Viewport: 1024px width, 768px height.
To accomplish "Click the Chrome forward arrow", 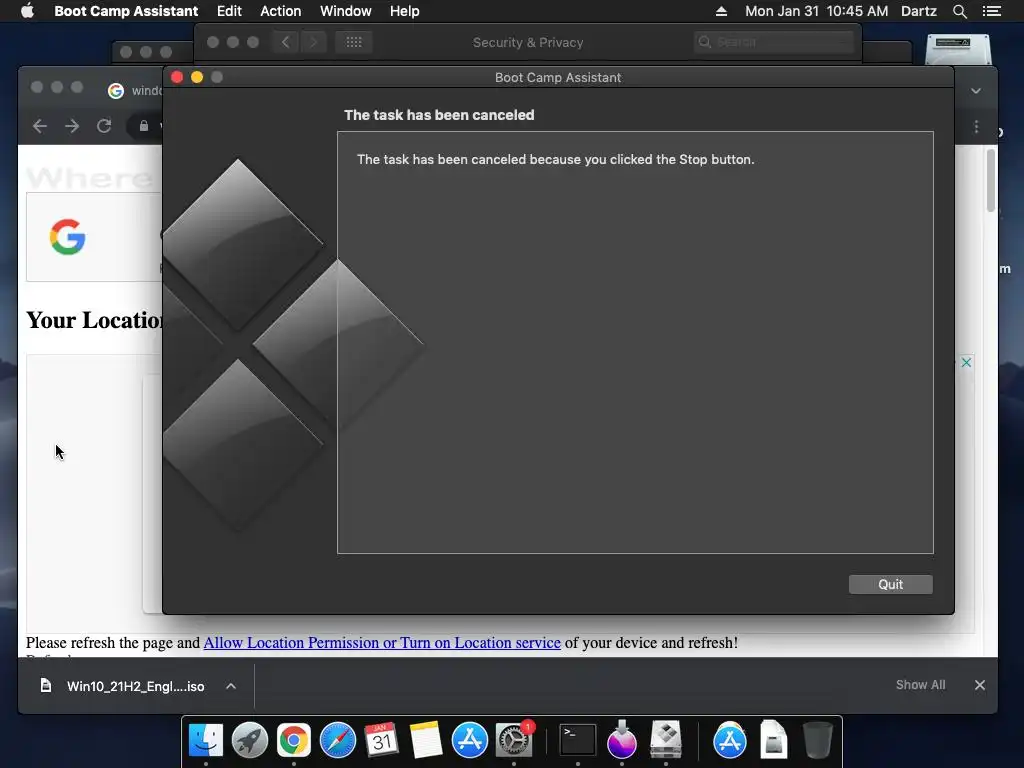I will pyautogui.click(x=72, y=126).
